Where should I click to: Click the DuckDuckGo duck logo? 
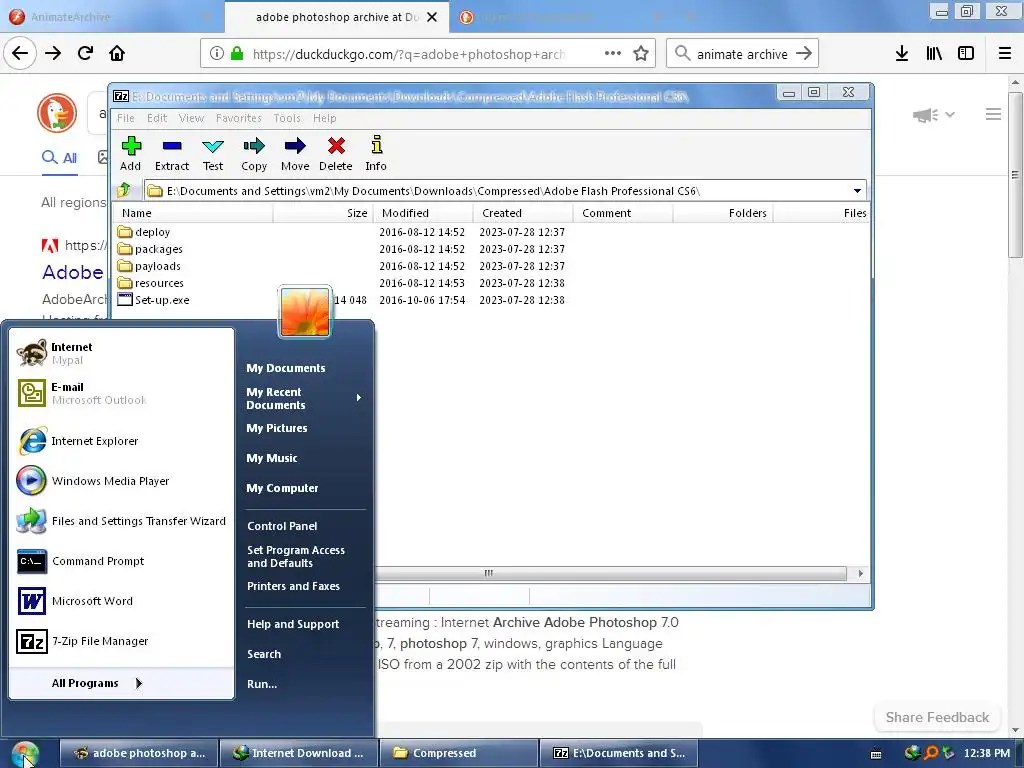click(x=57, y=113)
